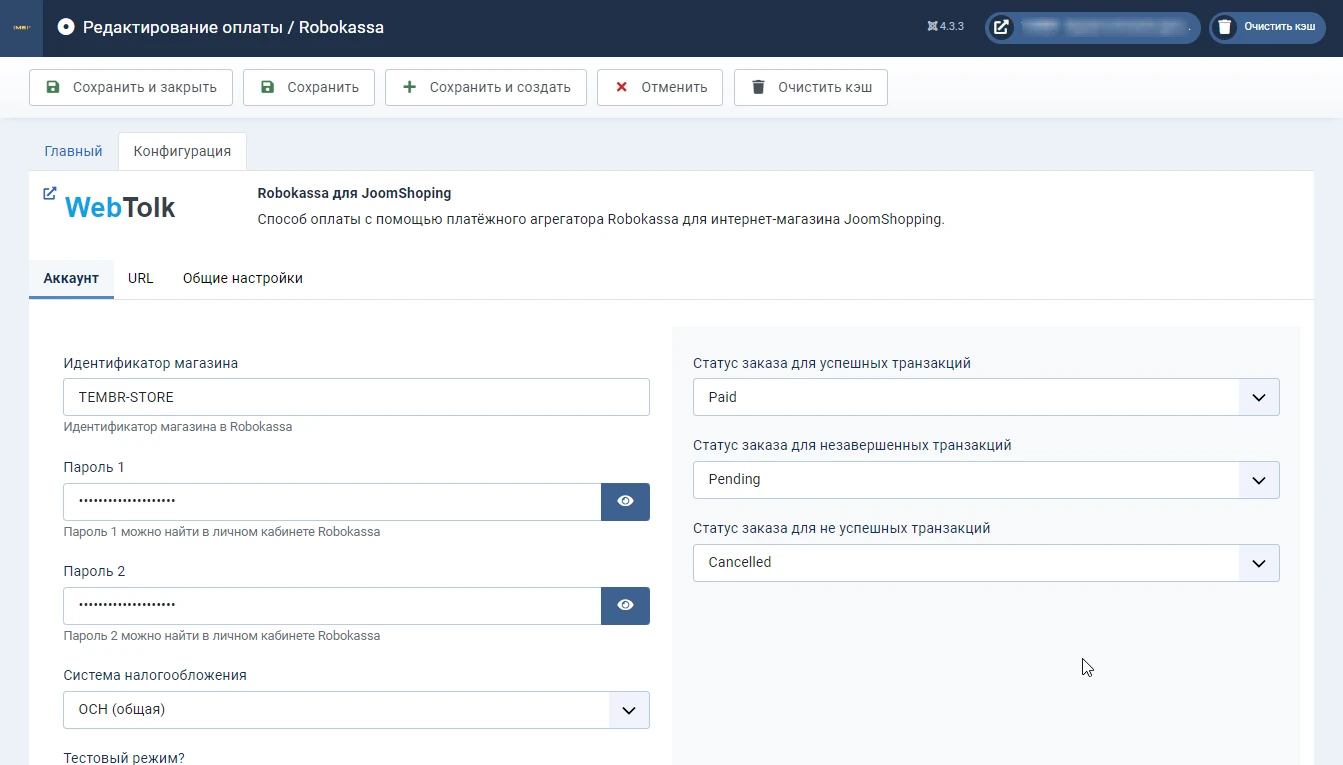Click the Идентификатор магазина input field
This screenshot has width=1343, height=765.
point(356,397)
